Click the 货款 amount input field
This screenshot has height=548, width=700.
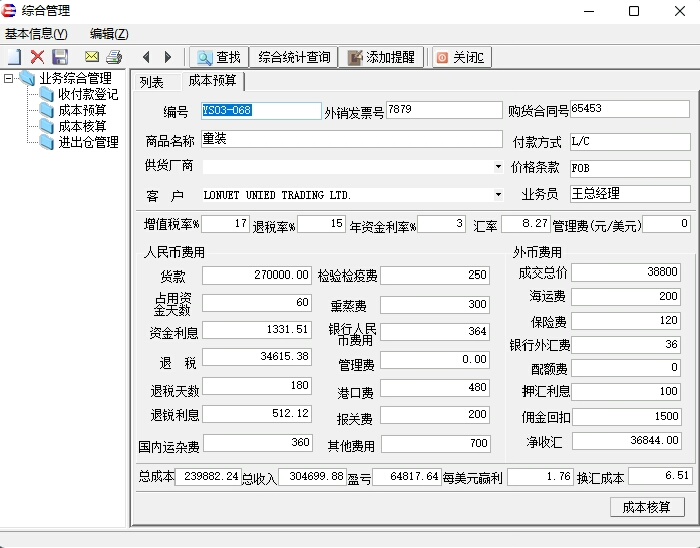[257, 275]
